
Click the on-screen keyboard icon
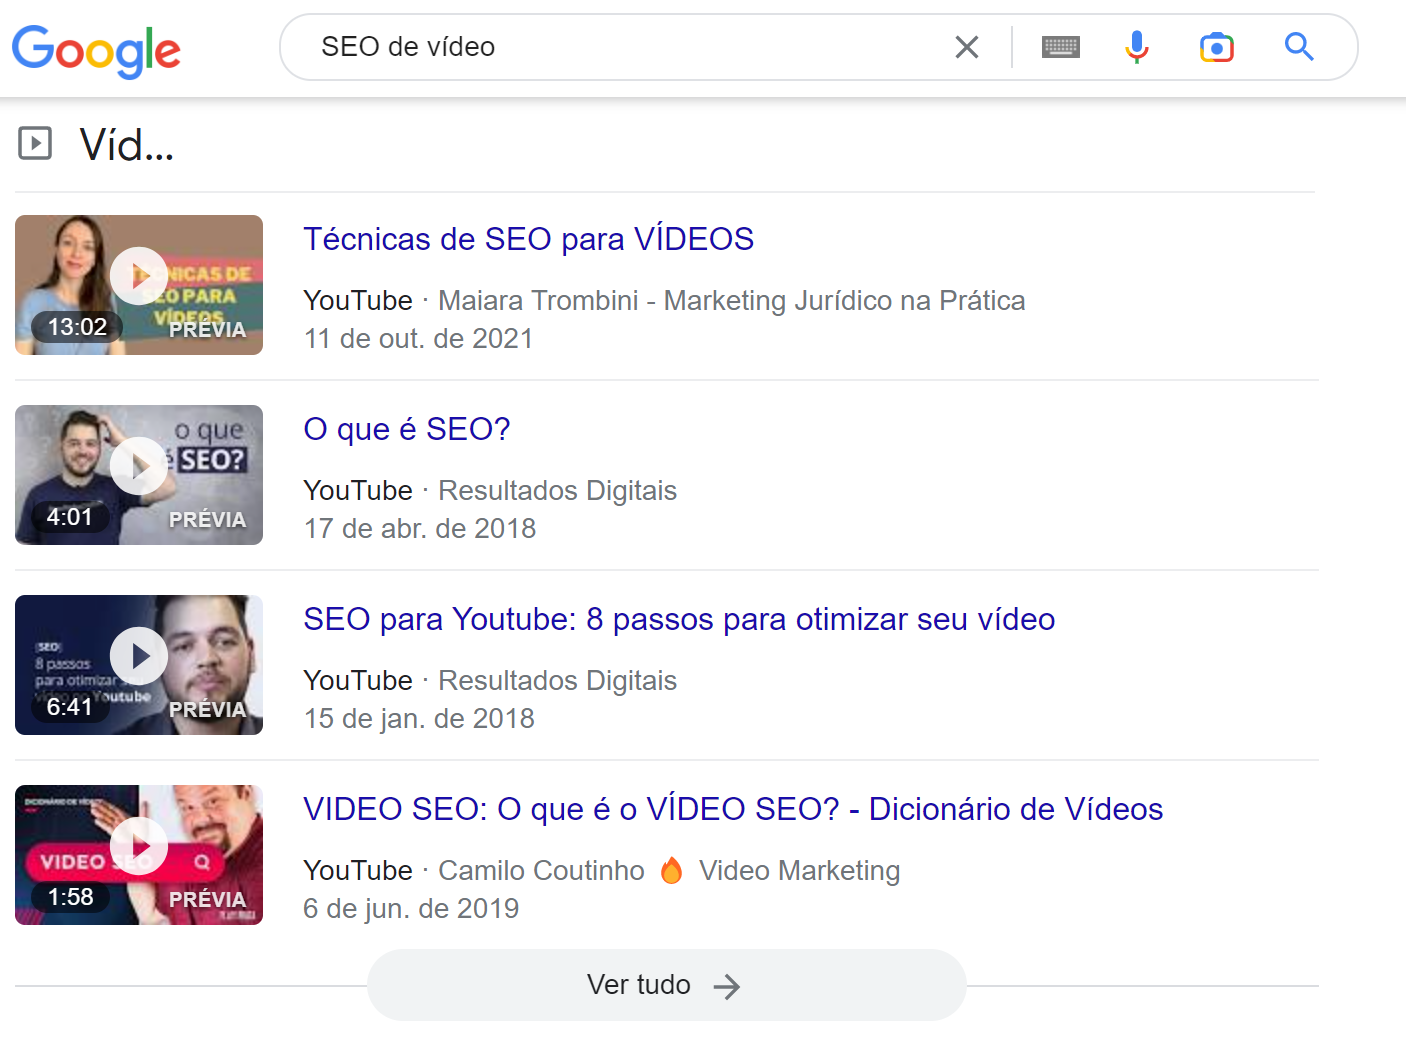[x=1060, y=46]
